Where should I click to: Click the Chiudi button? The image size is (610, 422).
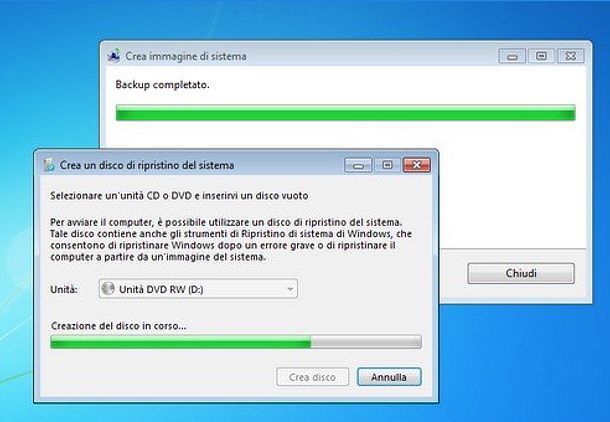pyautogui.click(x=521, y=273)
